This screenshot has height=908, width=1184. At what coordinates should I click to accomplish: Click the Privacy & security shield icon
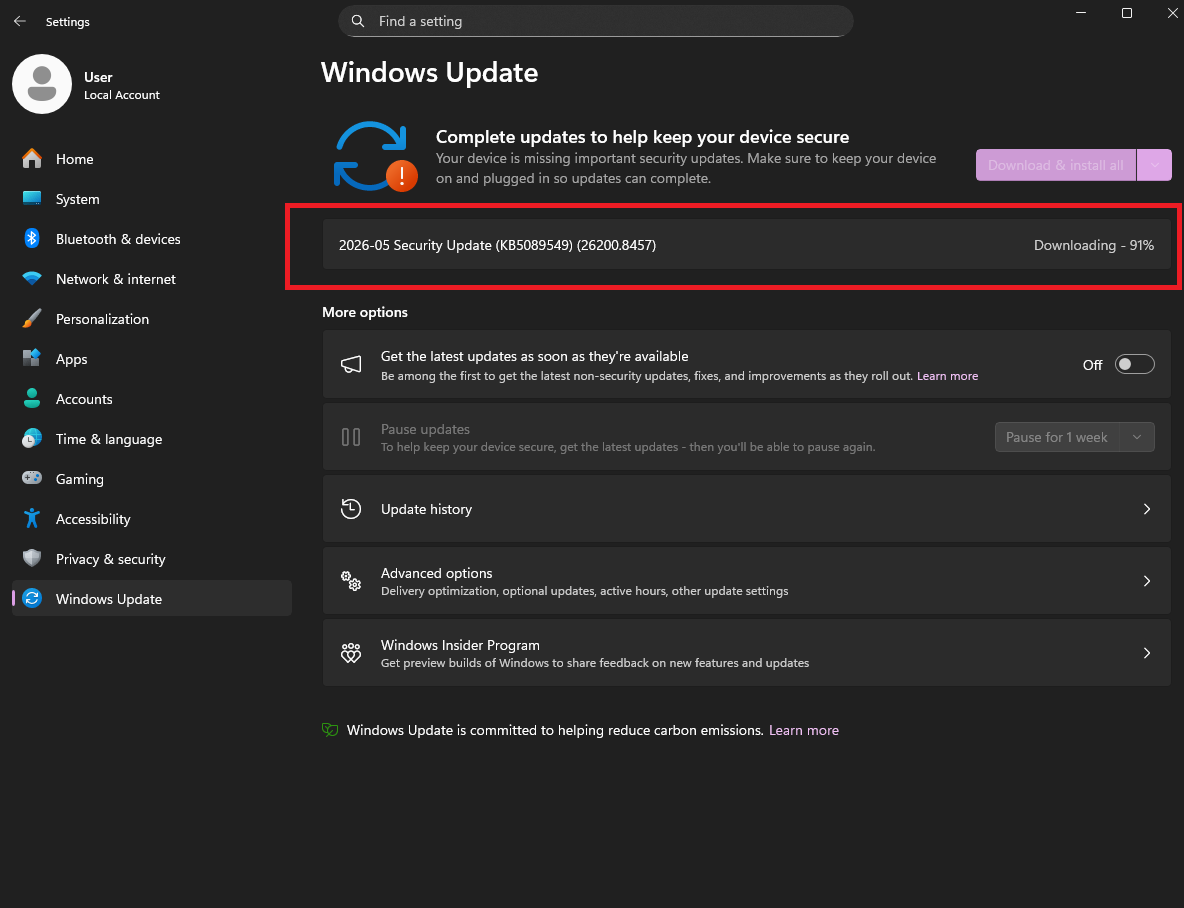[32, 558]
